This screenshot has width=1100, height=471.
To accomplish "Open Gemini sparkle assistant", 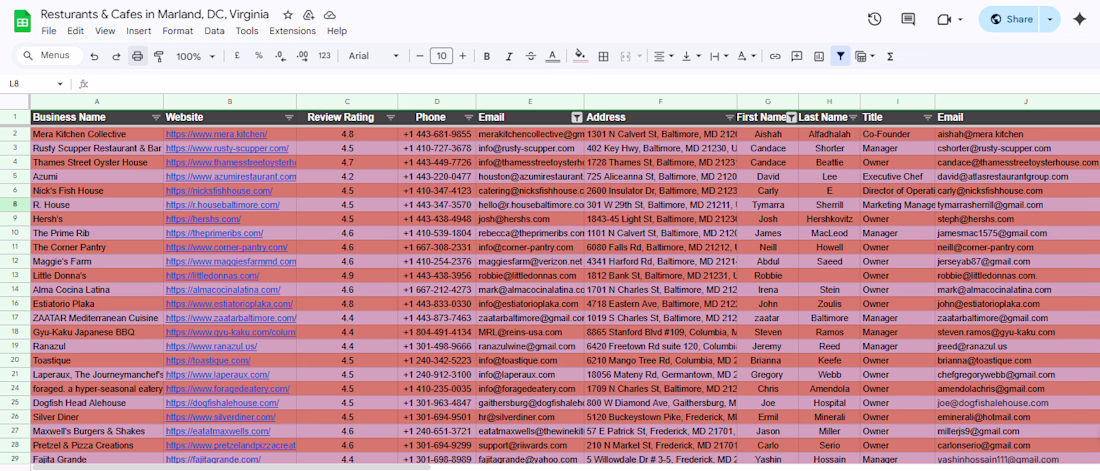I will pos(1080,20).
